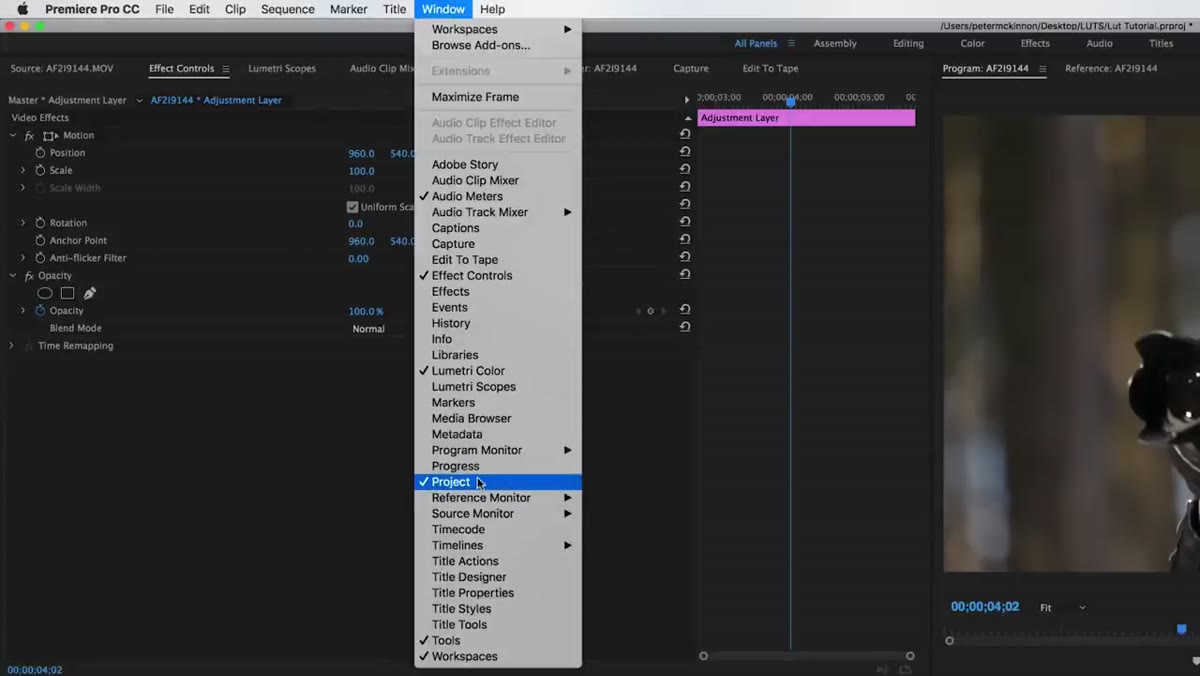Expand the Rotation property
The height and width of the screenshot is (676, 1200).
coord(23,223)
